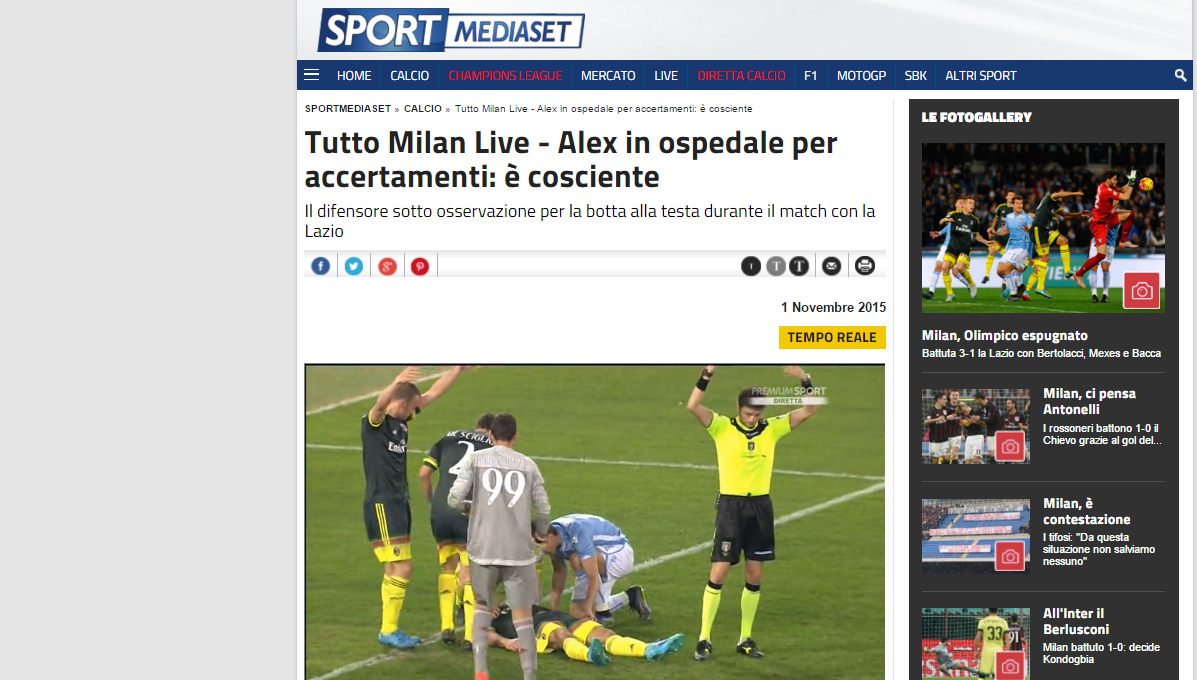Open the MotoGP section

tap(861, 76)
